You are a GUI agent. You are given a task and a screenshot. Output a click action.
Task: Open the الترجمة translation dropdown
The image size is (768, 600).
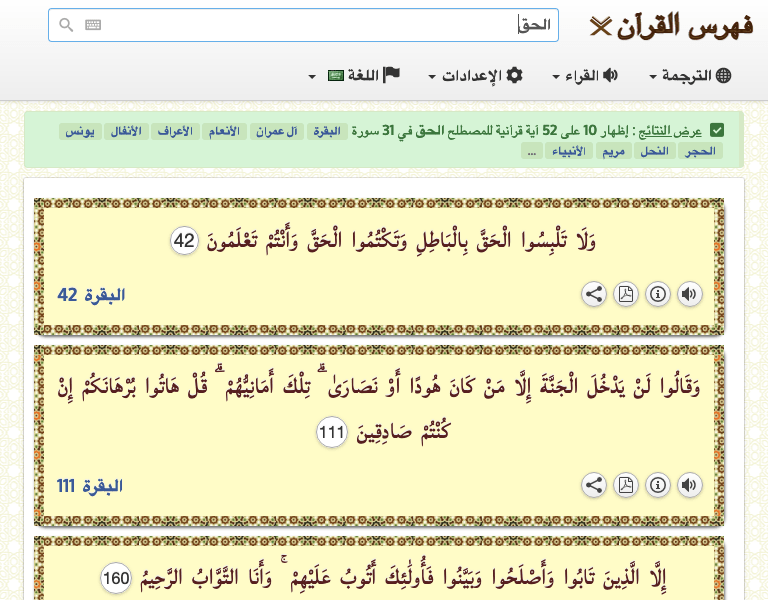pos(690,75)
